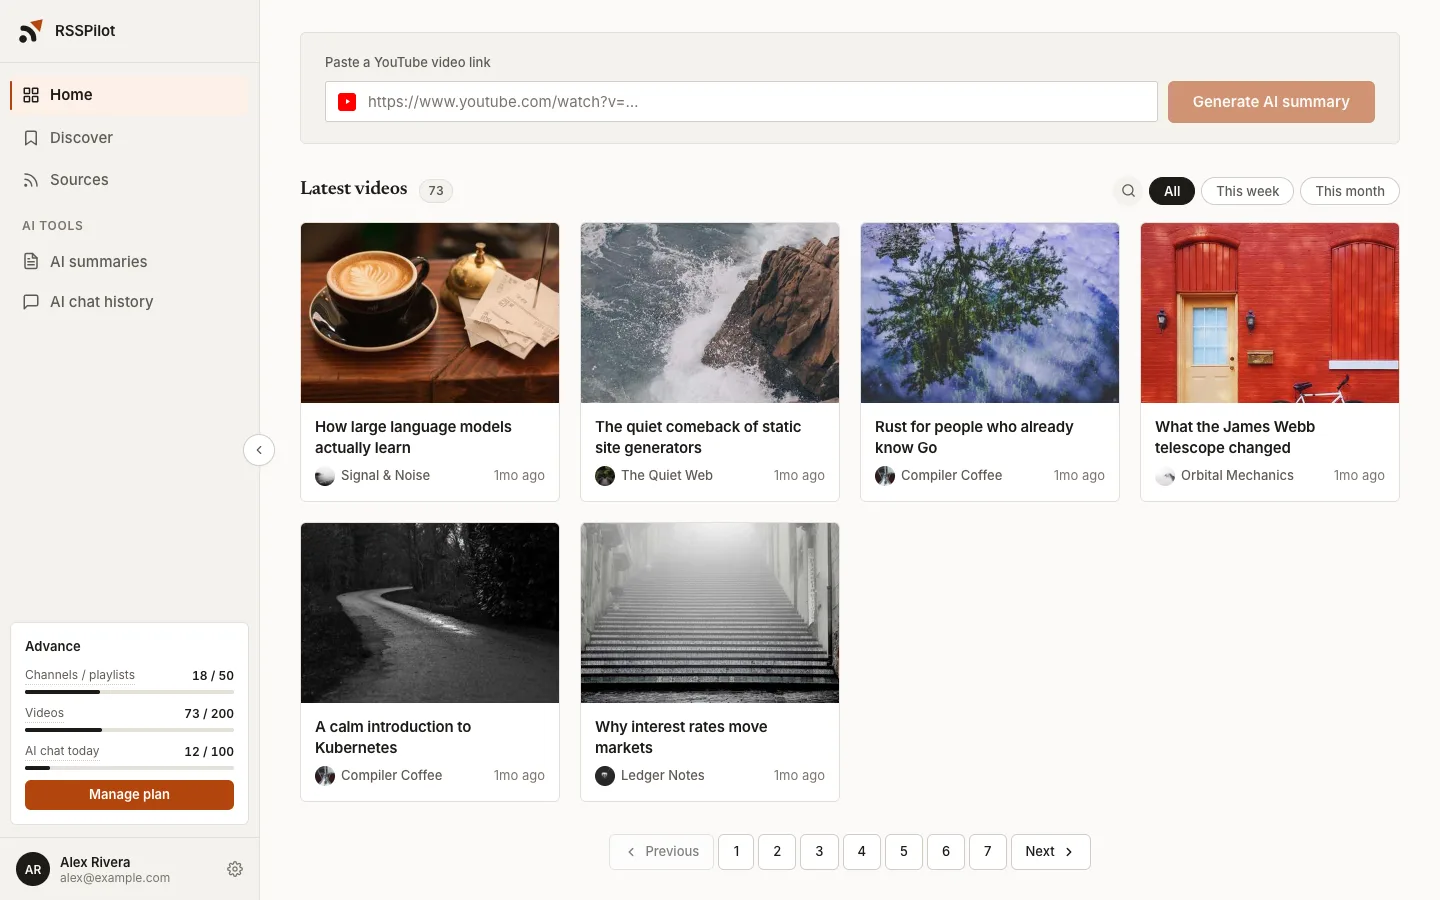Click the Orbital Mechanics channel avatar
The width and height of the screenshot is (1440, 900).
pos(1165,476)
